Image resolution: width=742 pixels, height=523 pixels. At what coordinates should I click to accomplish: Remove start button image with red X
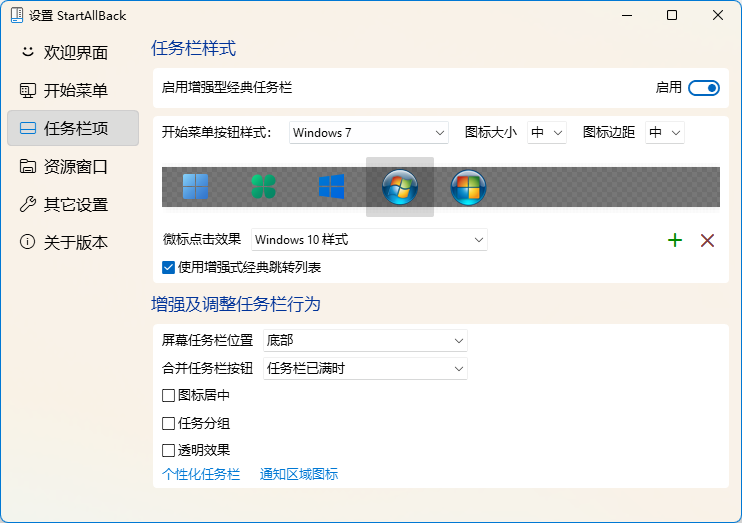707,240
